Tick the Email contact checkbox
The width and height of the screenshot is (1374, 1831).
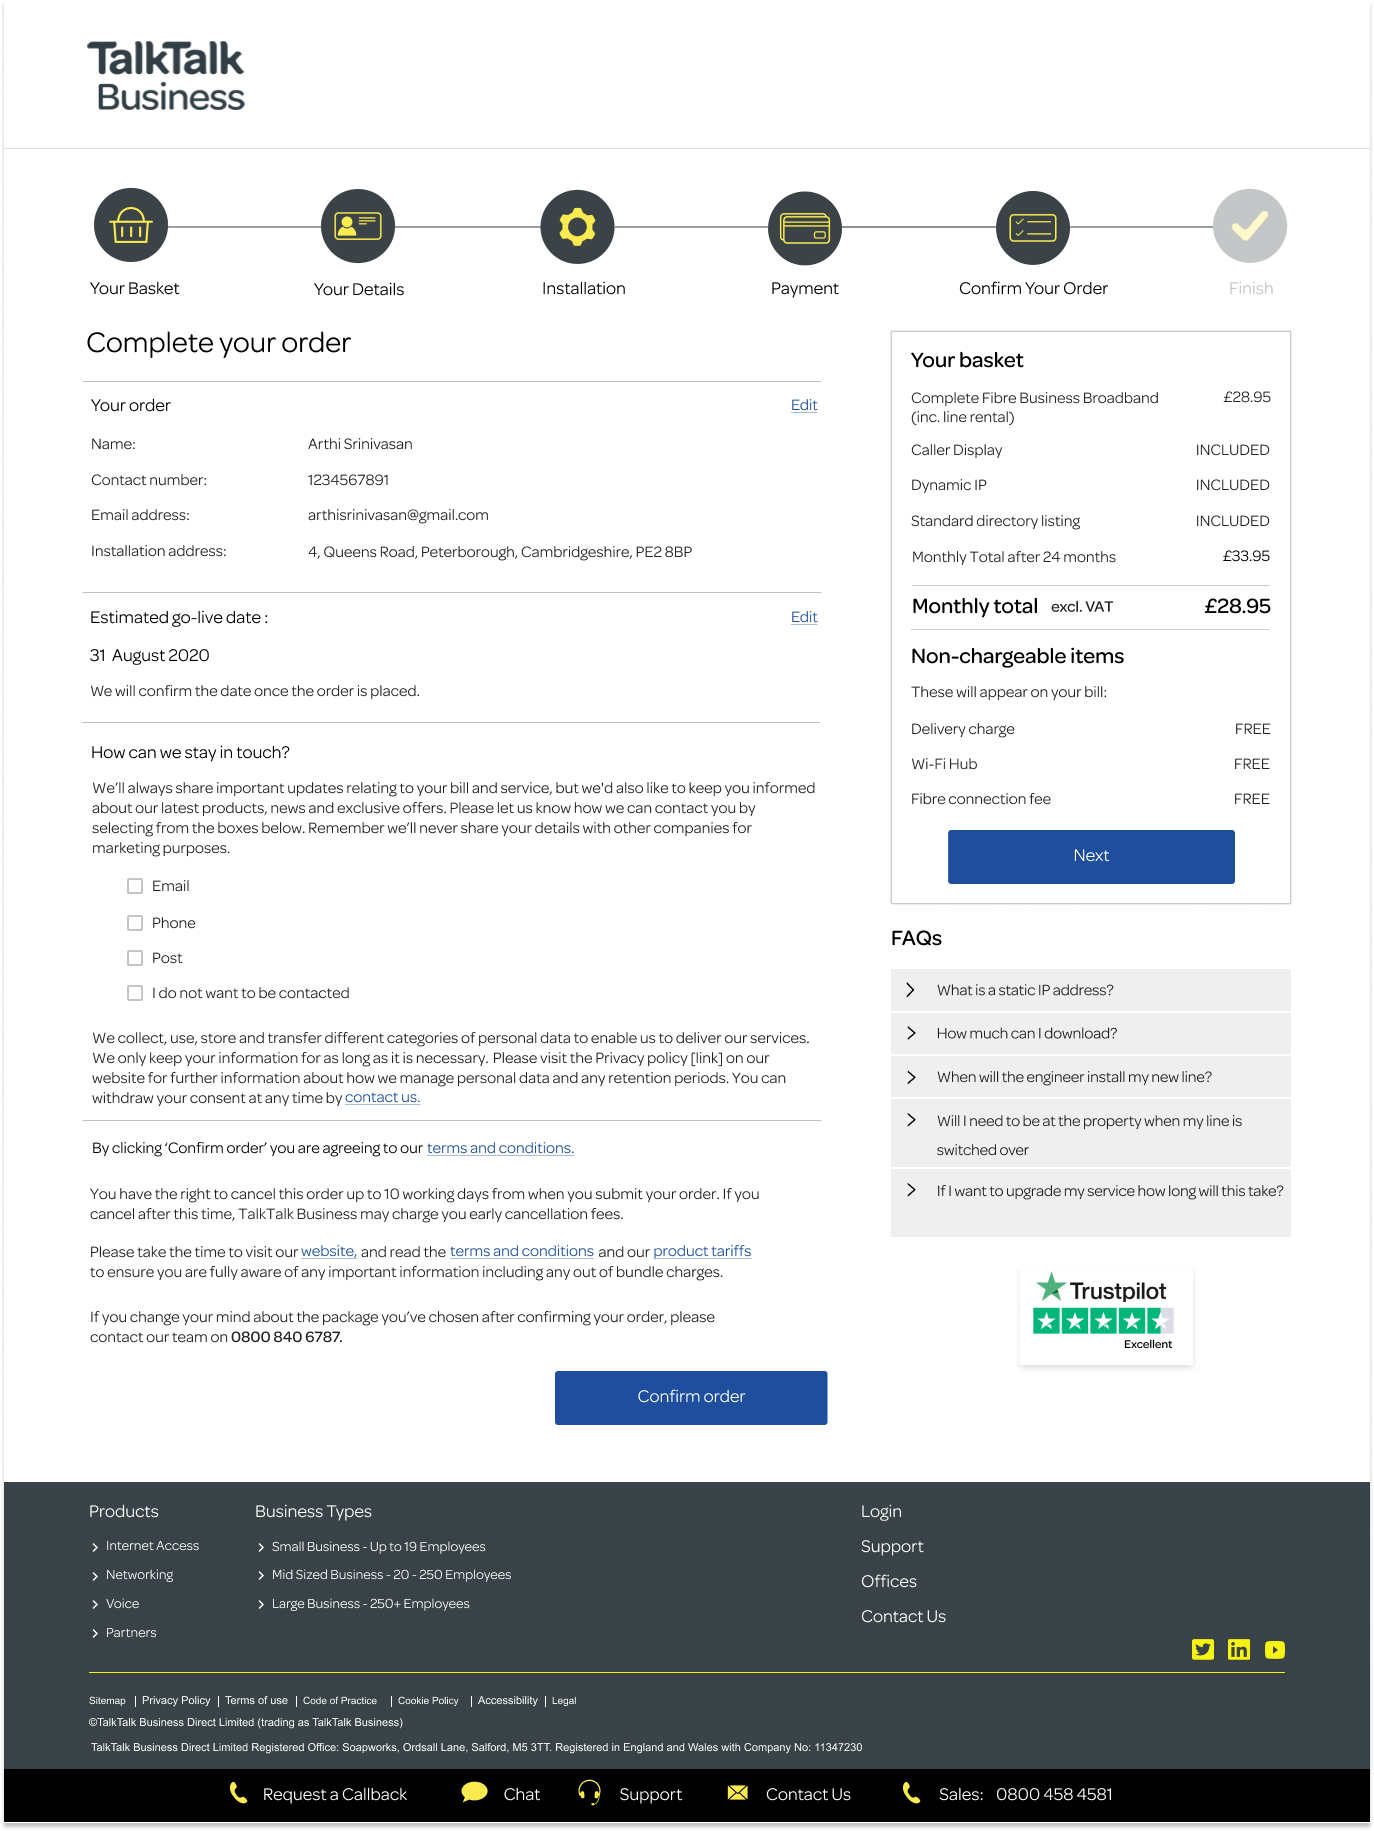pyautogui.click(x=135, y=886)
